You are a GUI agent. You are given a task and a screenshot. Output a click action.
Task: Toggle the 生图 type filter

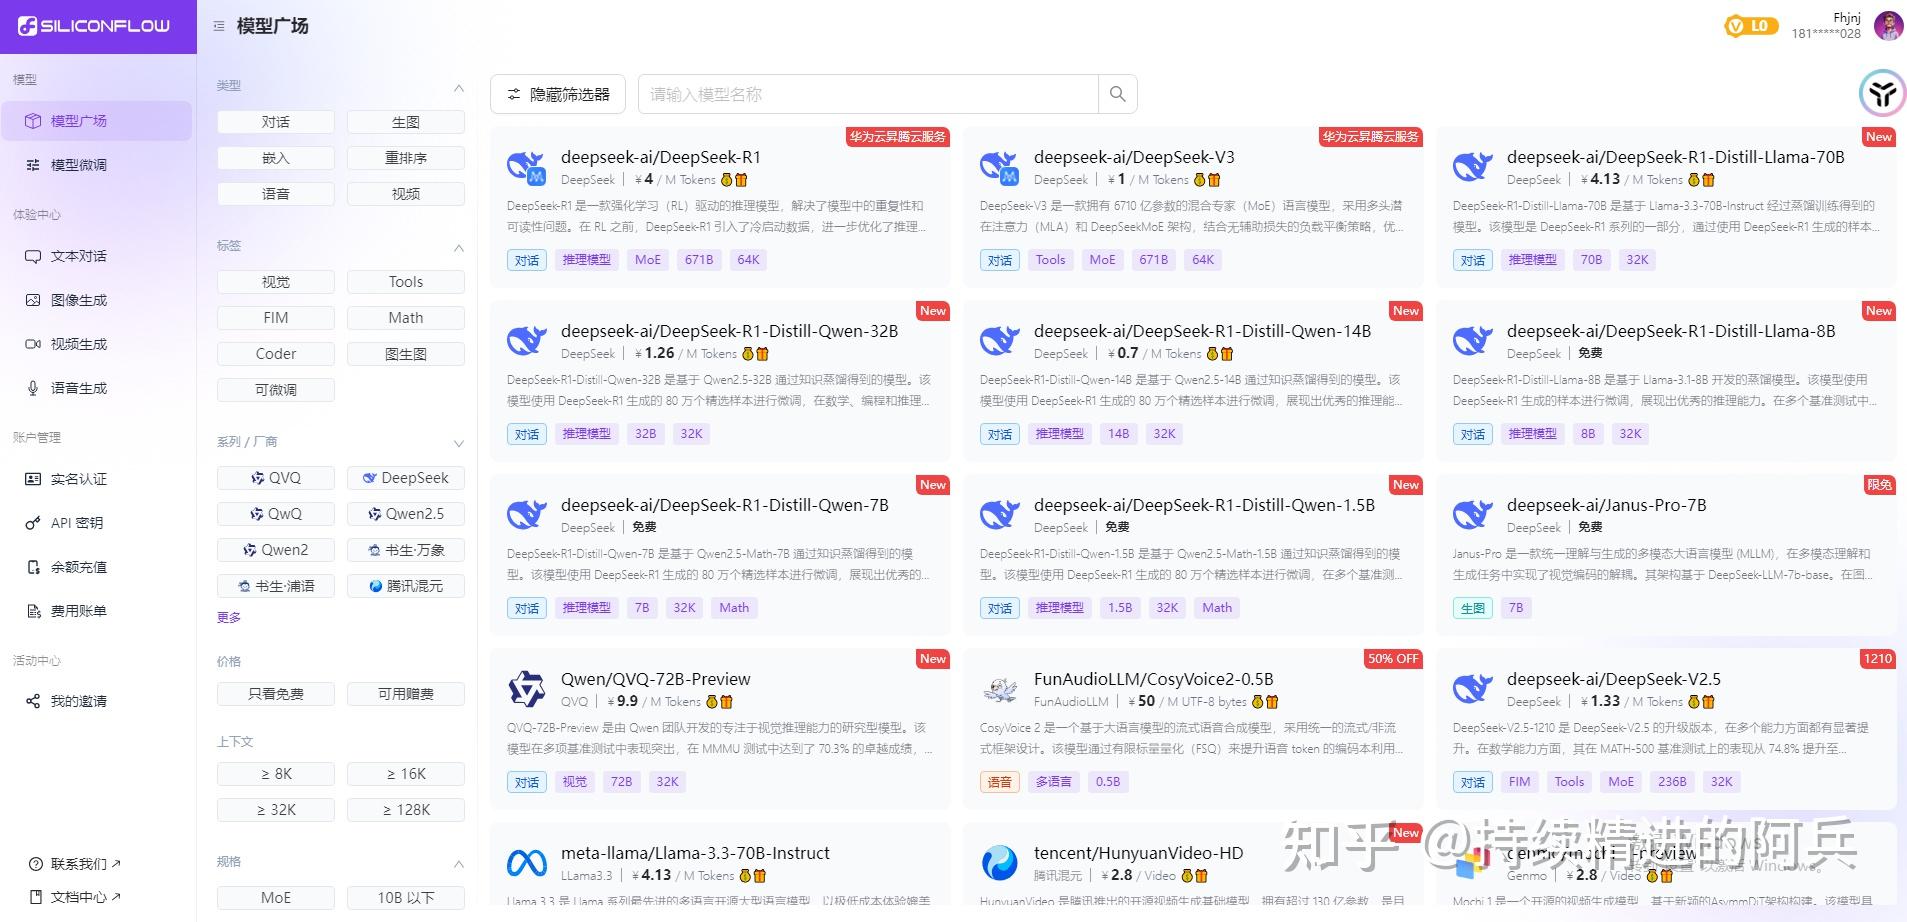(406, 122)
